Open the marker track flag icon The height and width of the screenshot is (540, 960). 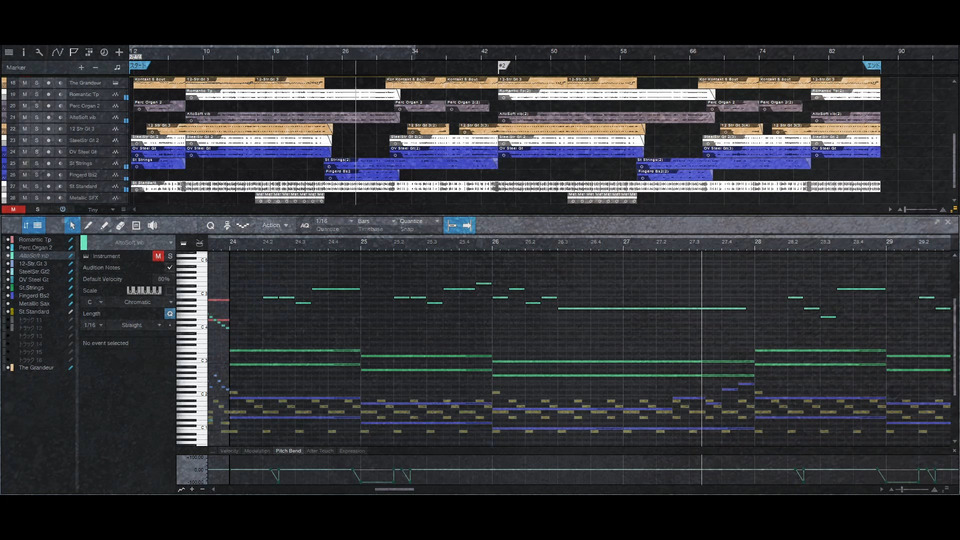pyautogui.click(x=73, y=53)
